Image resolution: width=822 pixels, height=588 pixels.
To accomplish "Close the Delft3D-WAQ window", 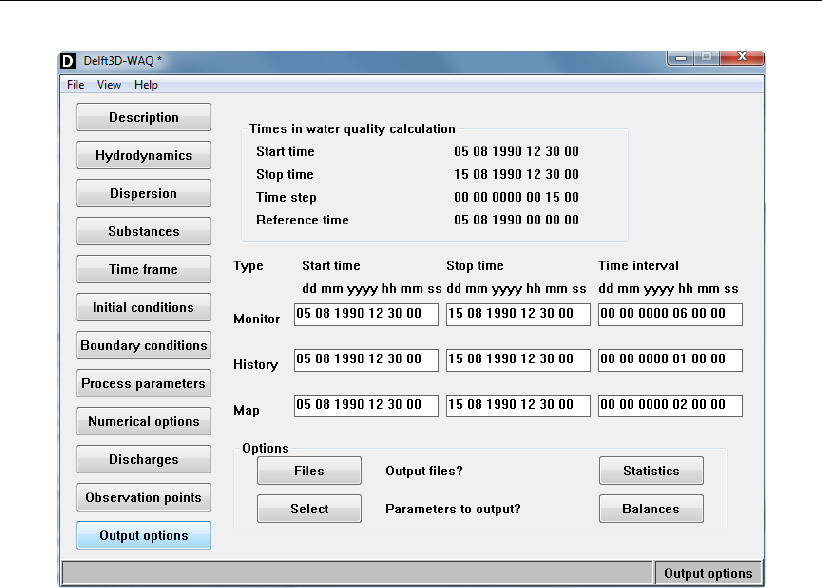I will [741, 57].
